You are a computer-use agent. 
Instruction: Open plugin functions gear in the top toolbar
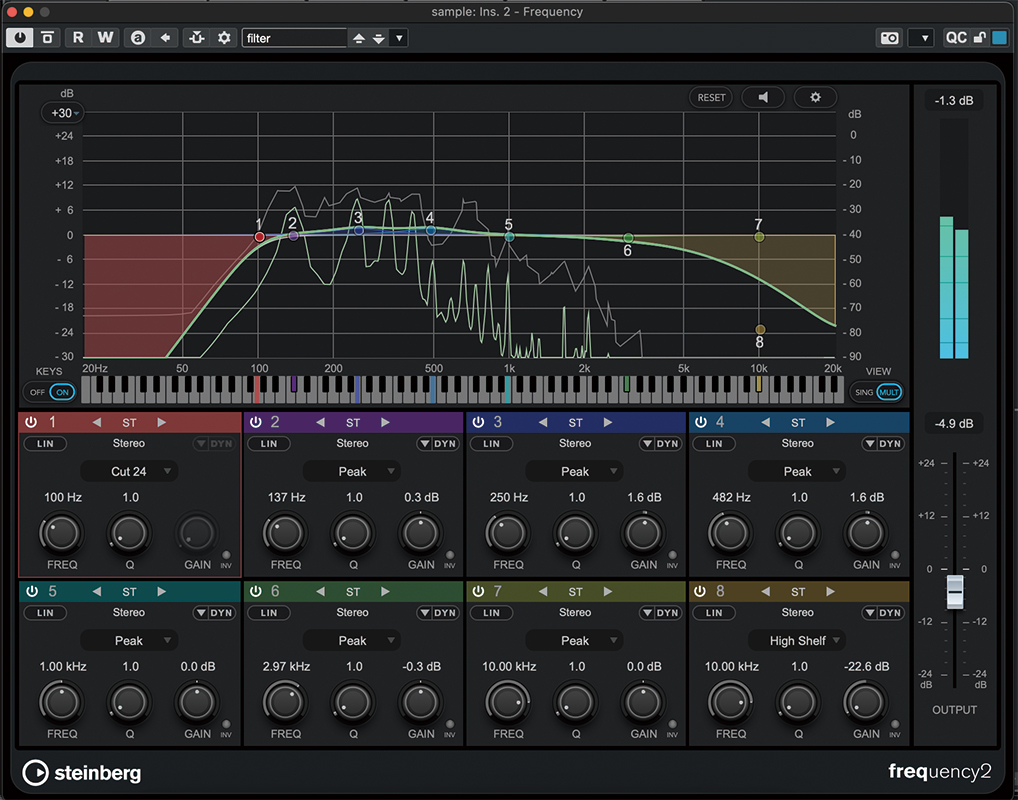pyautogui.click(x=224, y=38)
